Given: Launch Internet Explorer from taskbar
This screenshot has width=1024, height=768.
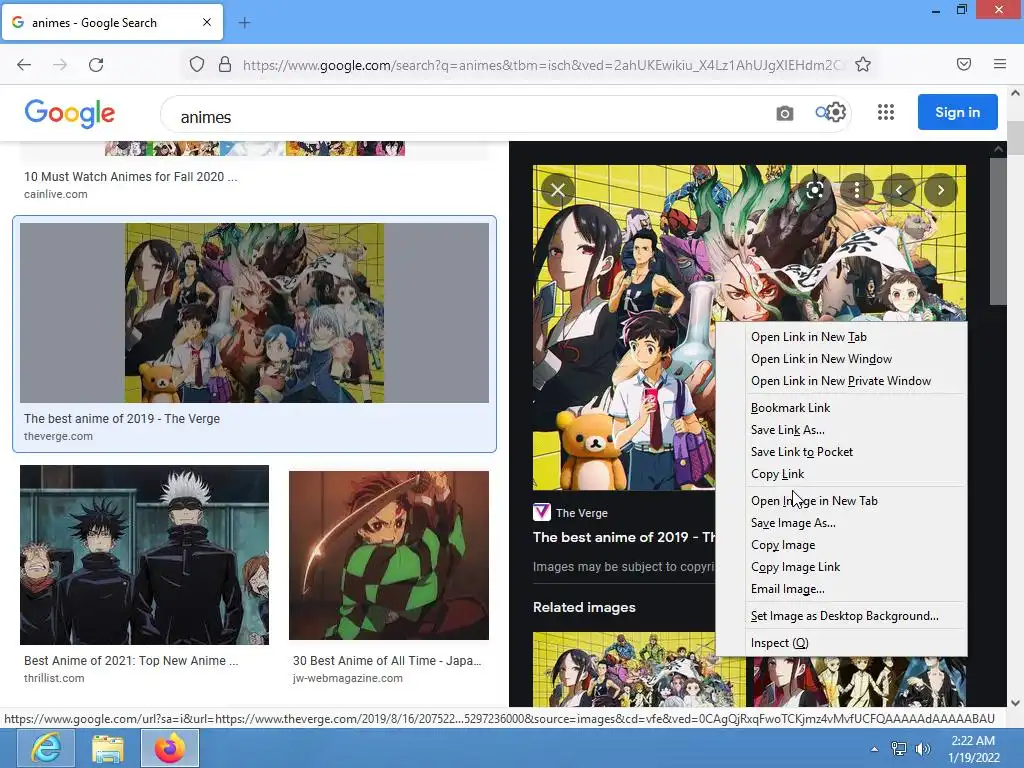Looking at the screenshot, I should (x=46, y=748).
